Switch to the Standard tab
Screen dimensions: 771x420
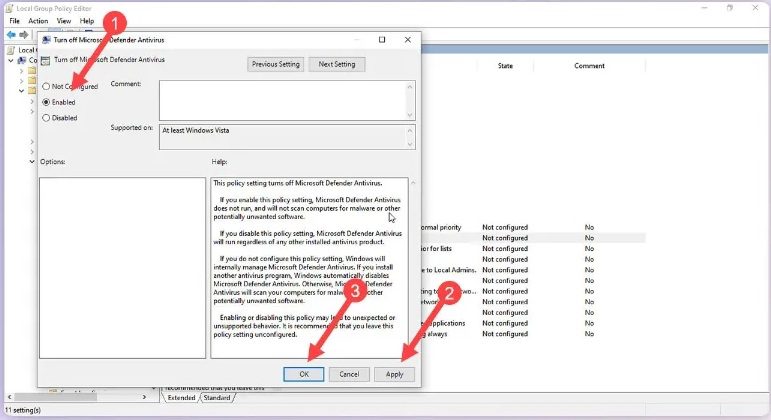(x=217, y=397)
